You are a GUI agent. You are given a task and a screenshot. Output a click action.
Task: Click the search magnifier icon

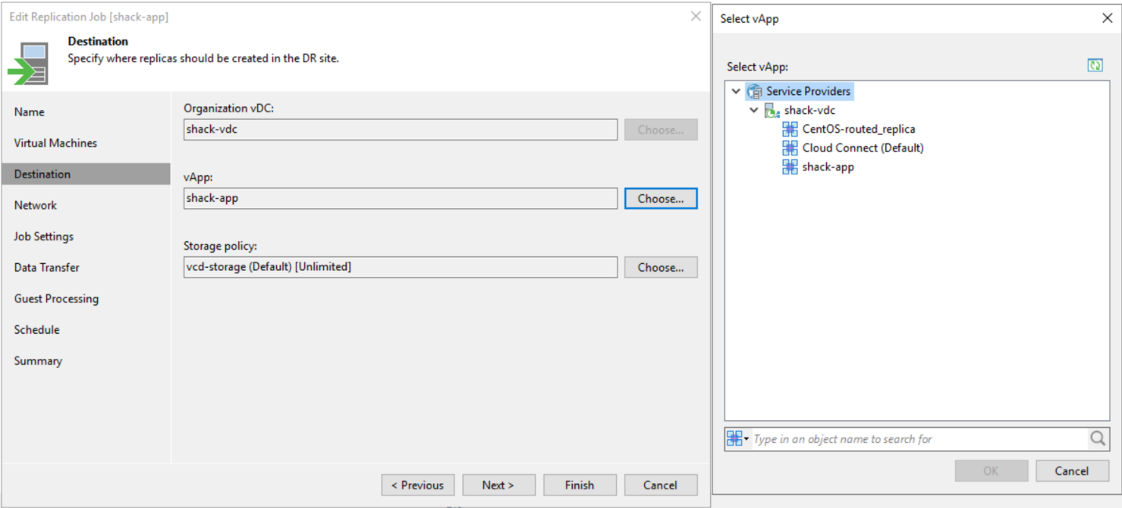pos(1098,439)
